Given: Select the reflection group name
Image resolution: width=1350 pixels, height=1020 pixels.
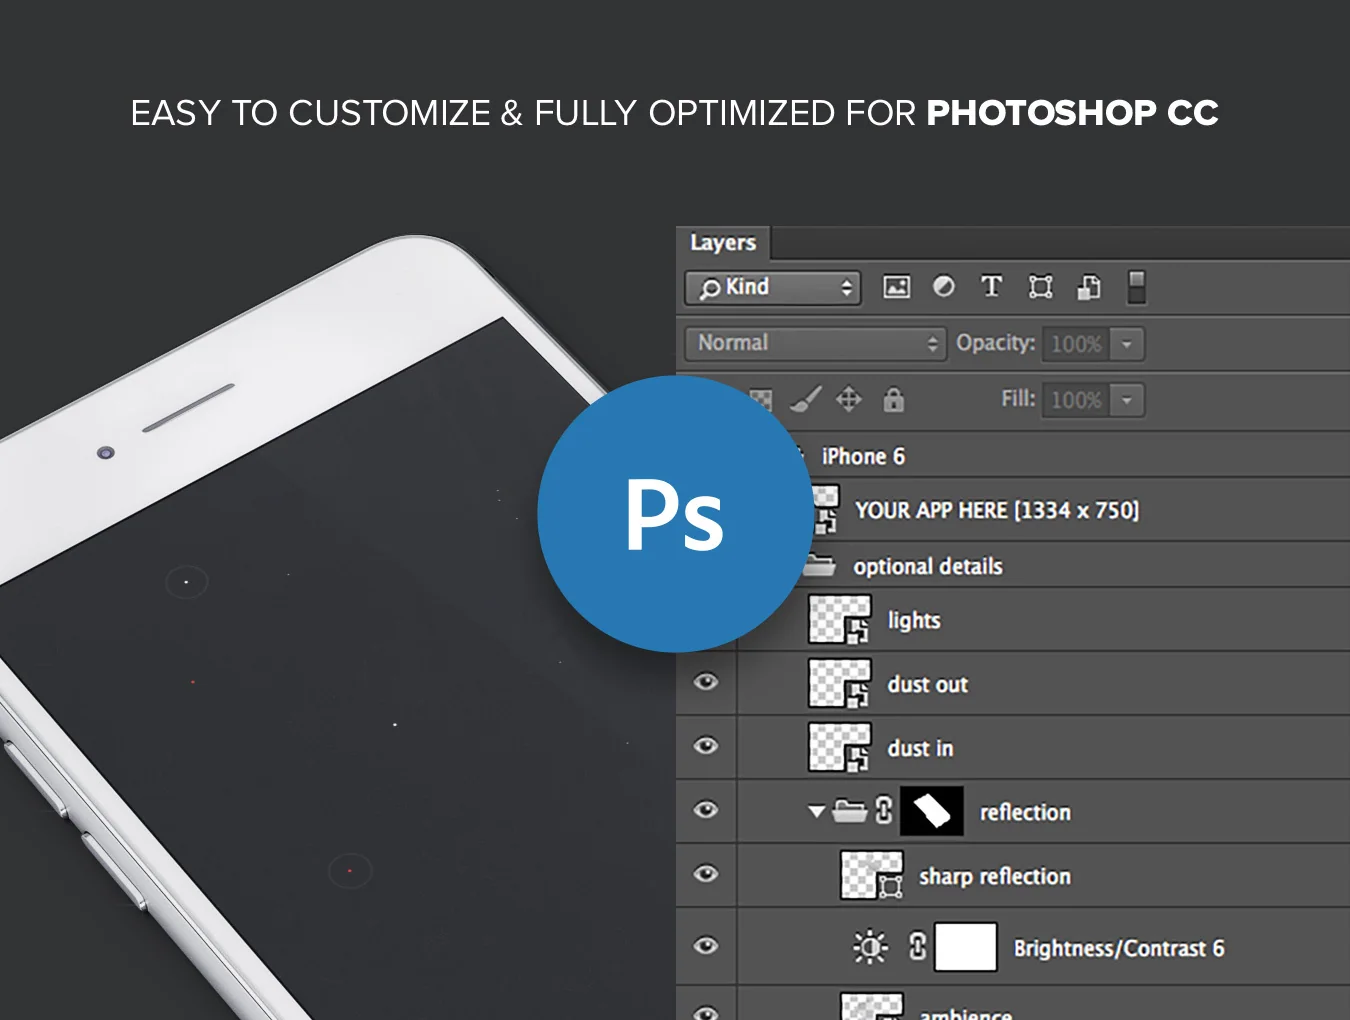Looking at the screenshot, I should (1025, 813).
